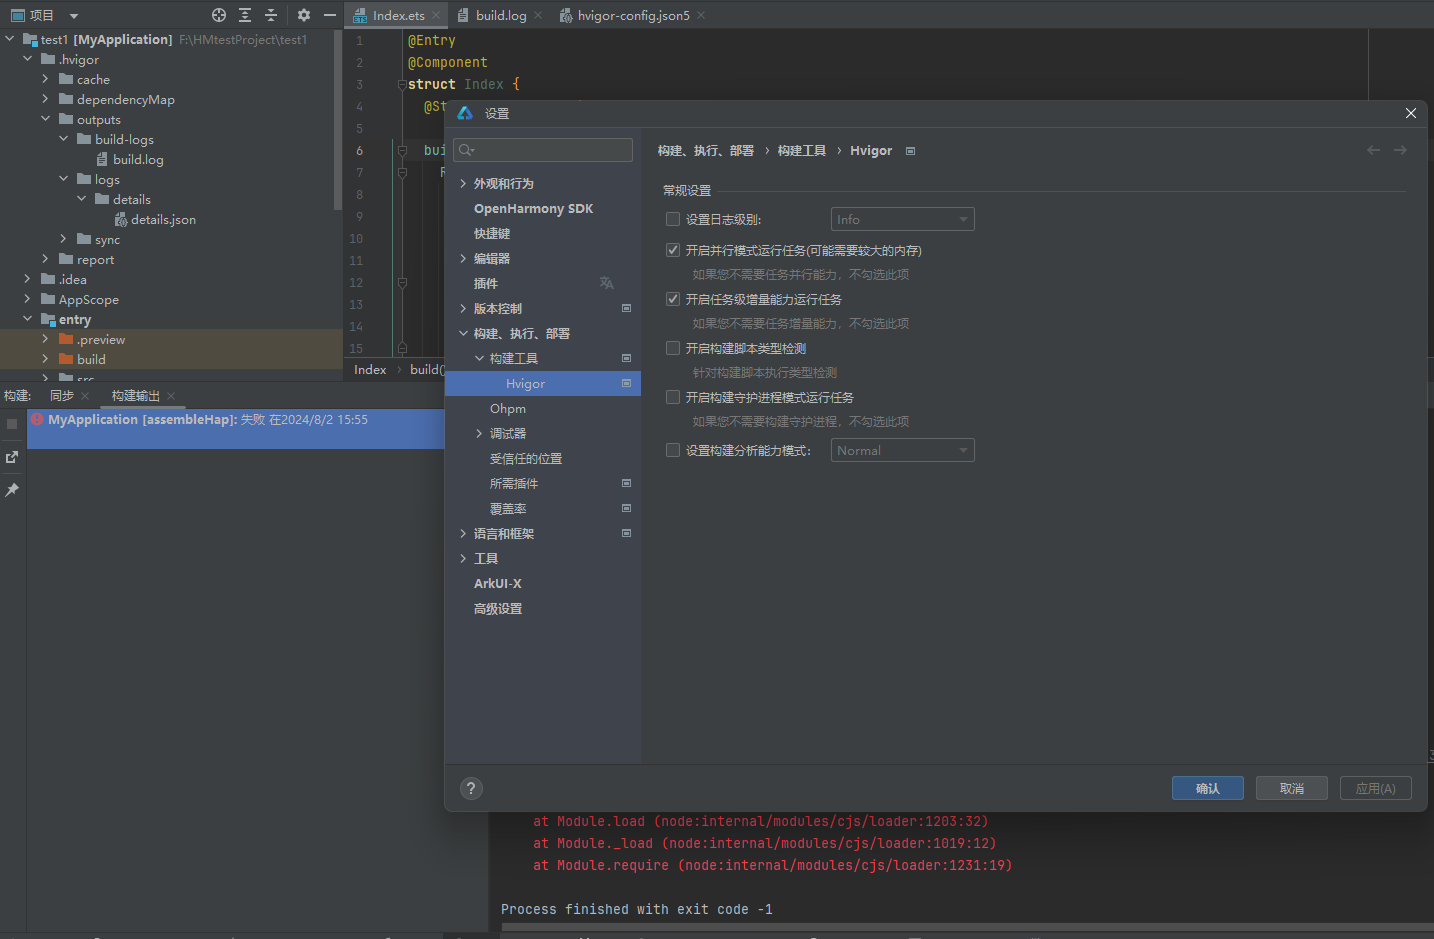Select the failed MyApplication assembleHap build entry
The height and width of the screenshot is (939, 1434).
(x=236, y=428)
